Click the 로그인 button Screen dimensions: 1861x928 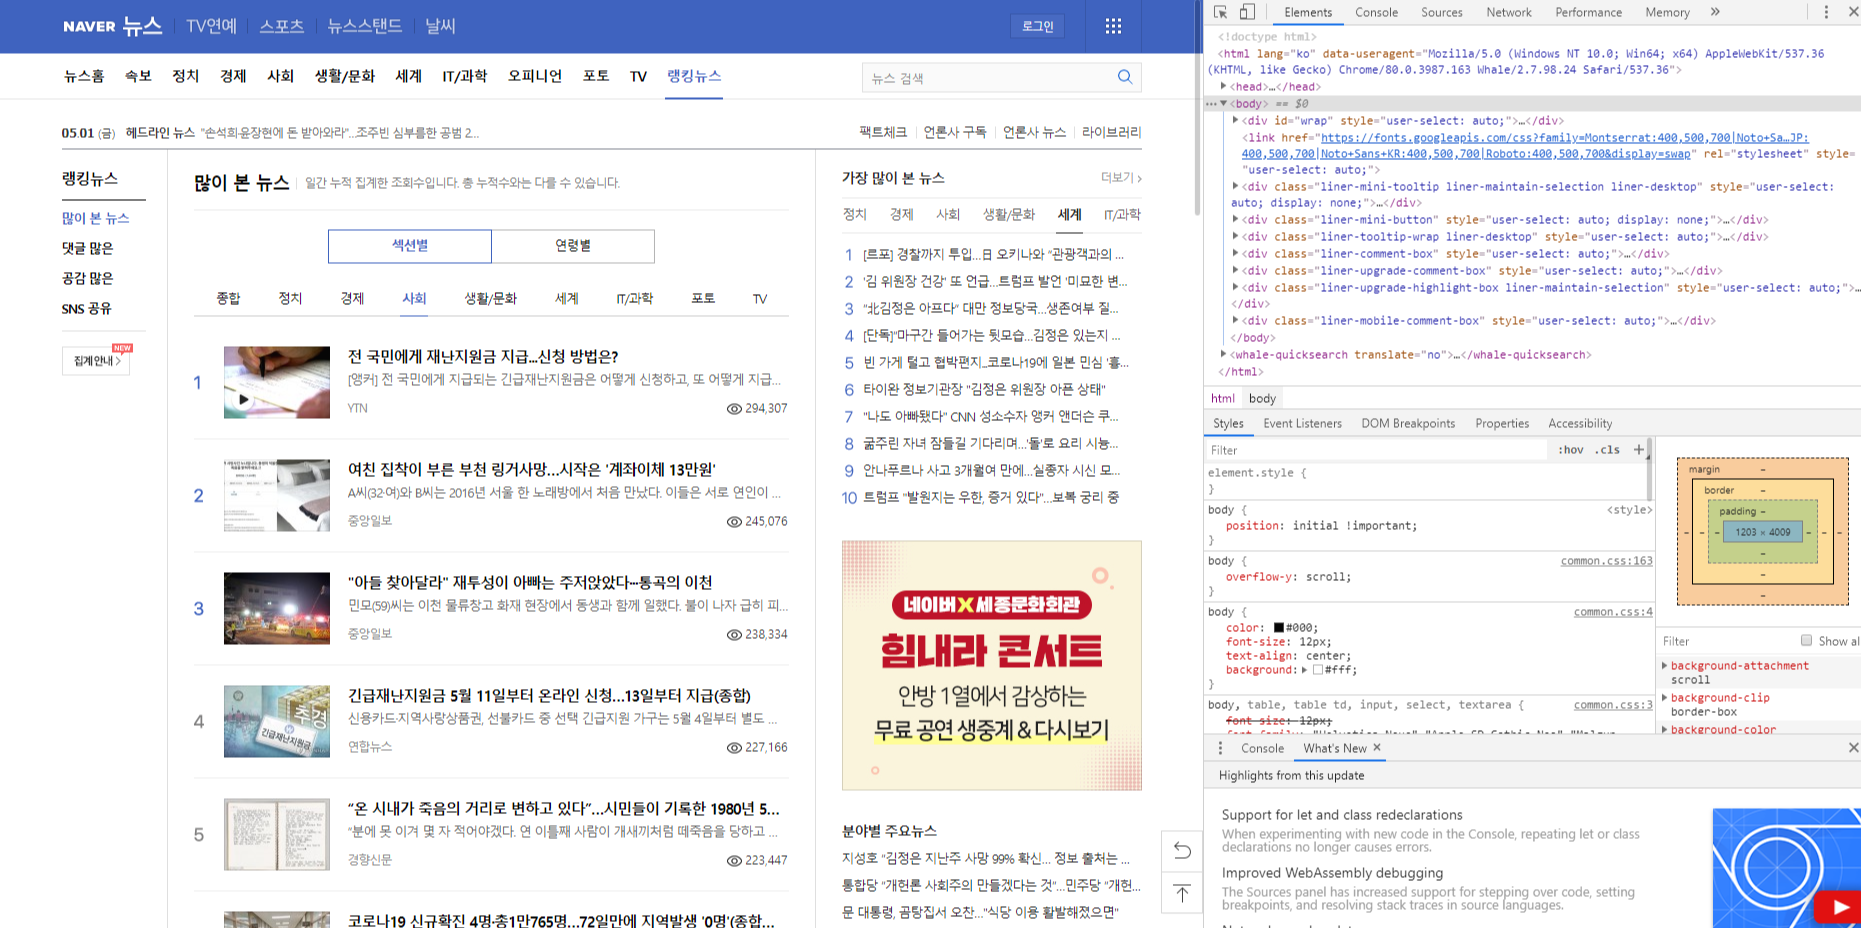pos(1038,26)
